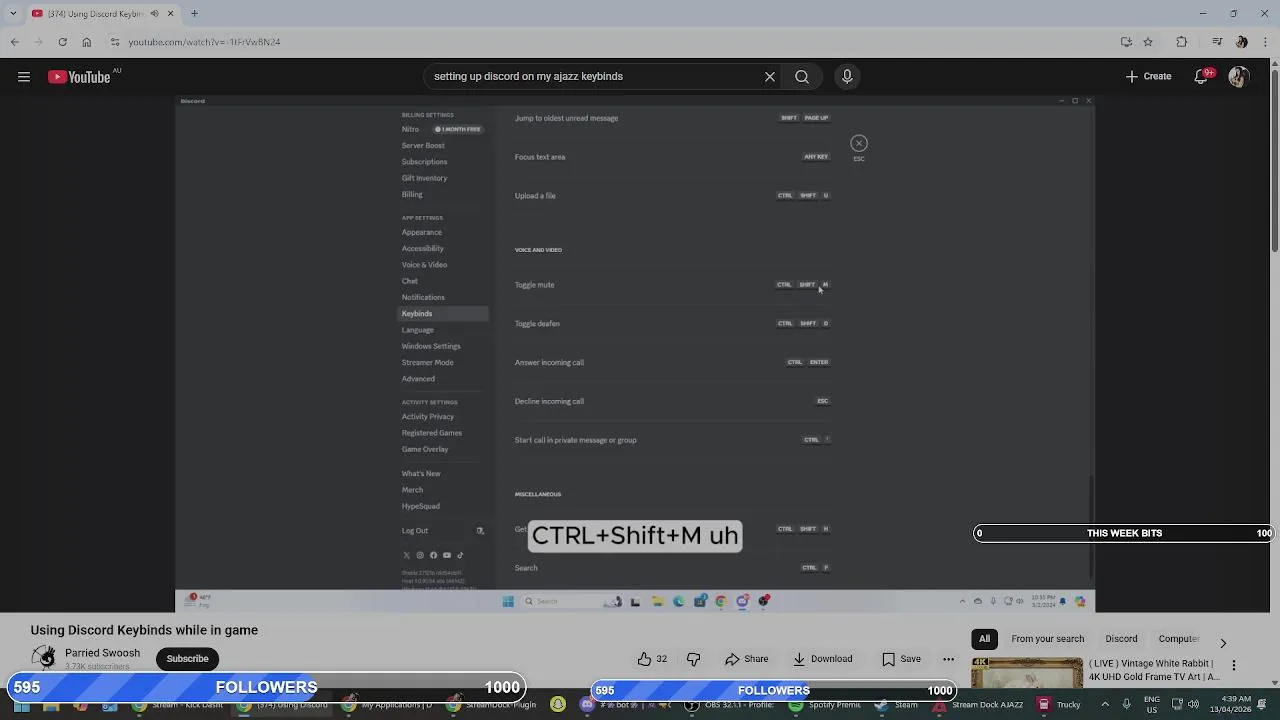Subscribe to Parried Swoosh
The image size is (1280, 720).
point(187,659)
